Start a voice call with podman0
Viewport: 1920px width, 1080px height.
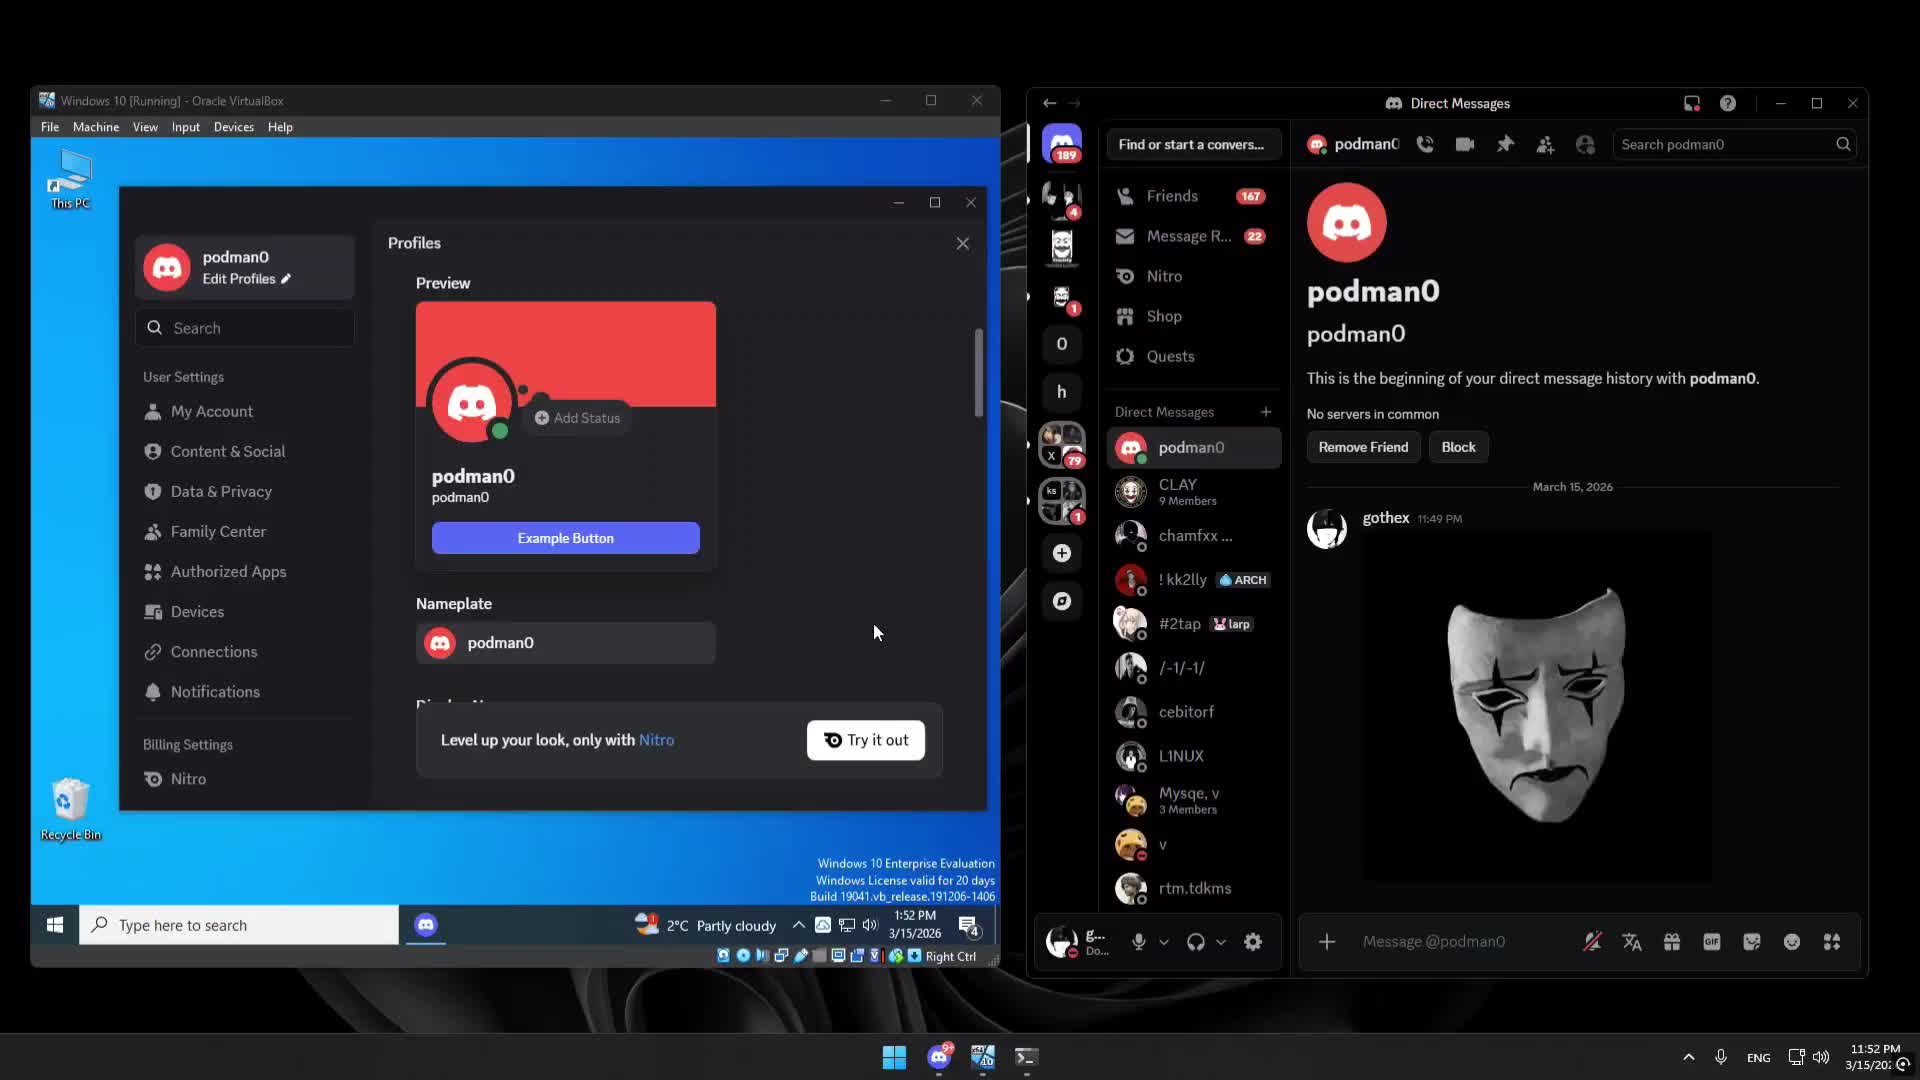(x=1425, y=144)
